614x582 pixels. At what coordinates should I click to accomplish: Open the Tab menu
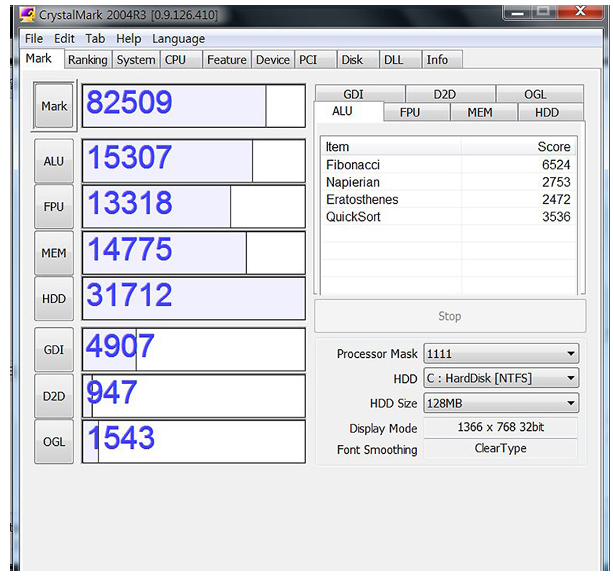(95, 38)
